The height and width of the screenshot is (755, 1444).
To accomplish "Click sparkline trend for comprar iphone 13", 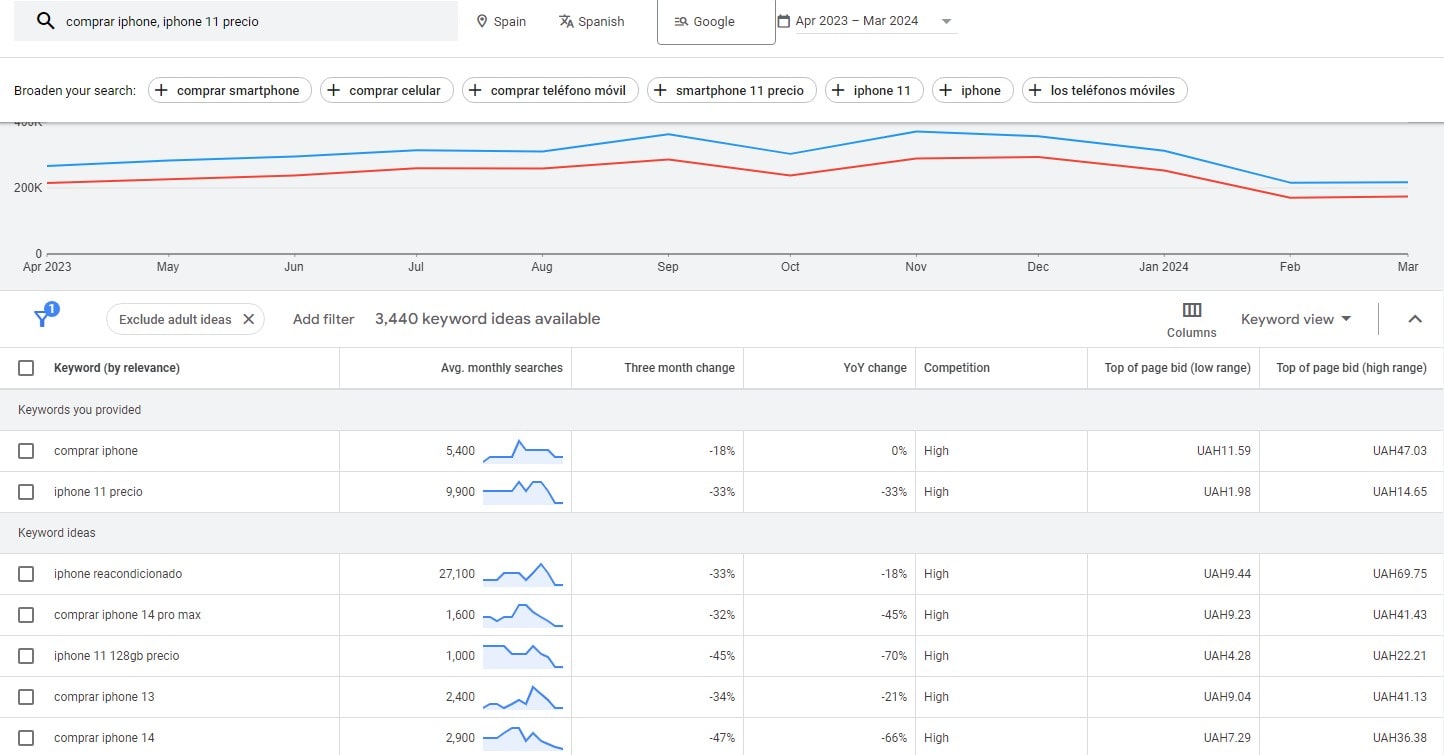I will pos(523,697).
